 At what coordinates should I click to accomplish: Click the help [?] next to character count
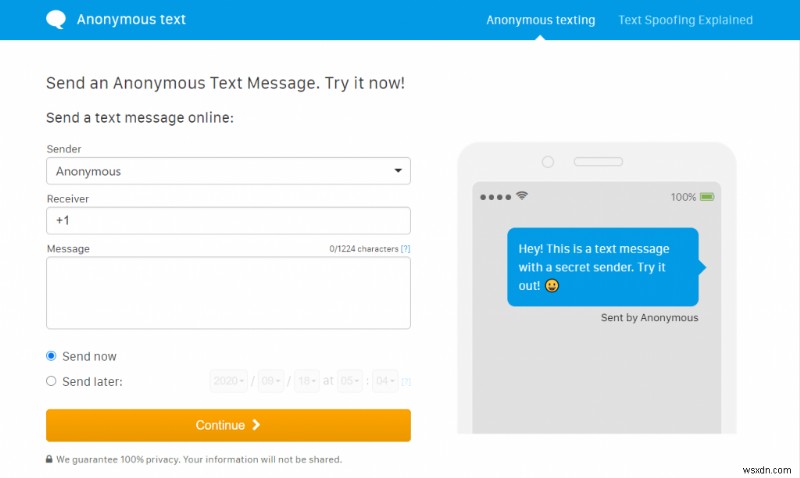(405, 249)
